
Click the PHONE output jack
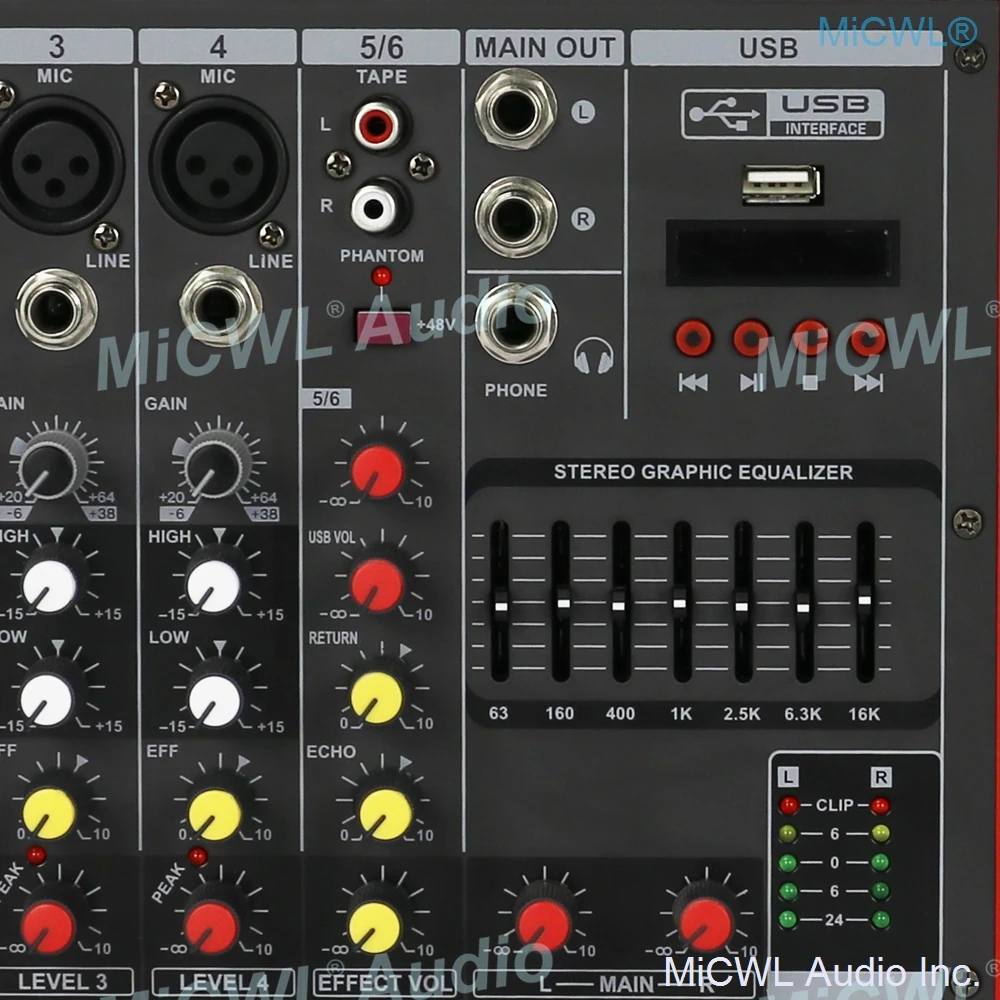pyautogui.click(x=516, y=324)
